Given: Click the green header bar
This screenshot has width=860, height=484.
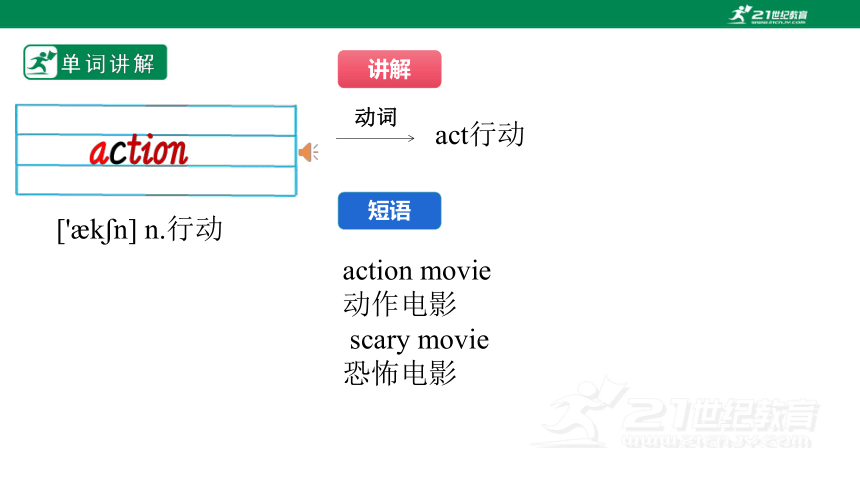Looking at the screenshot, I should [x=430, y=14].
